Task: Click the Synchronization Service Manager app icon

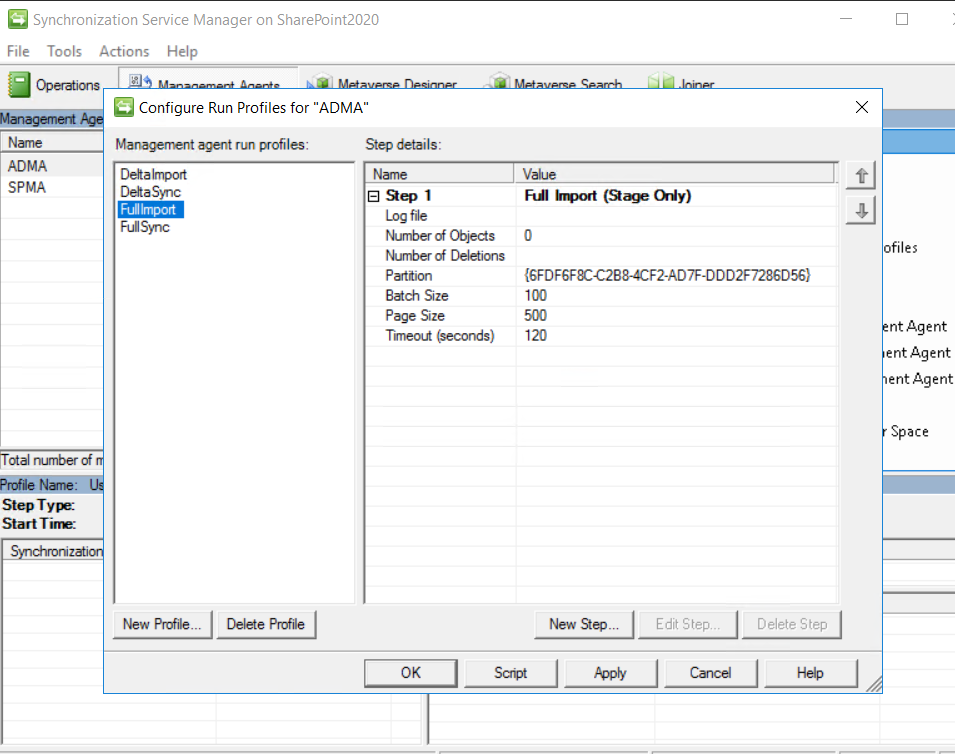Action: coord(17,19)
